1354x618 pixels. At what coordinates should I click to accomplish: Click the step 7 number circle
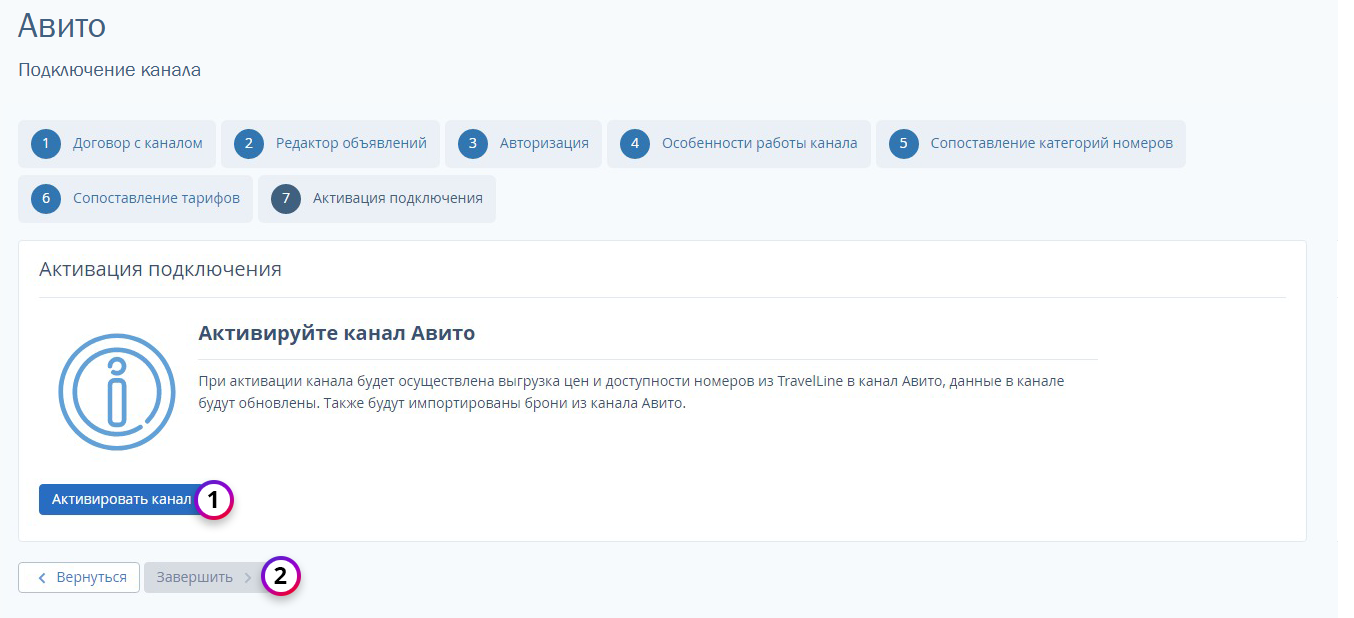pyautogui.click(x=286, y=198)
